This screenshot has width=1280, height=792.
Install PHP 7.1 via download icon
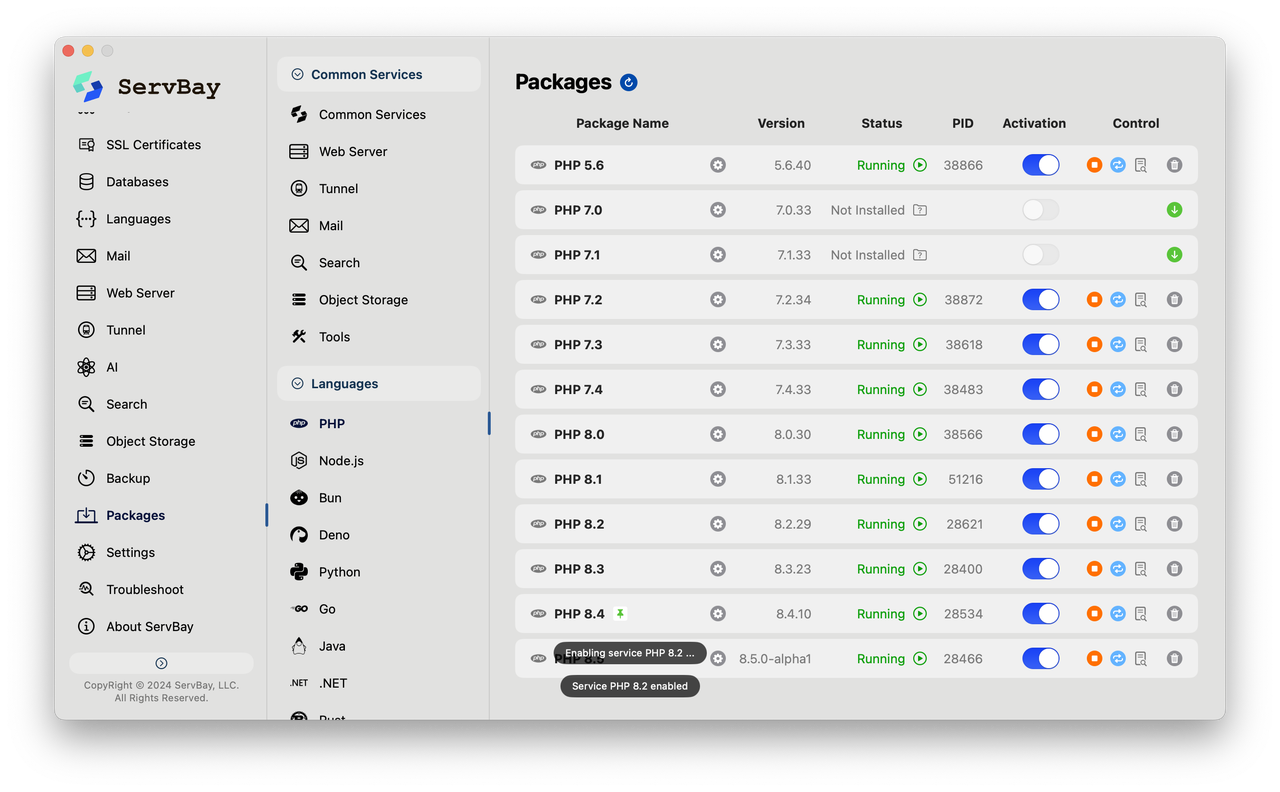[x=1174, y=255]
